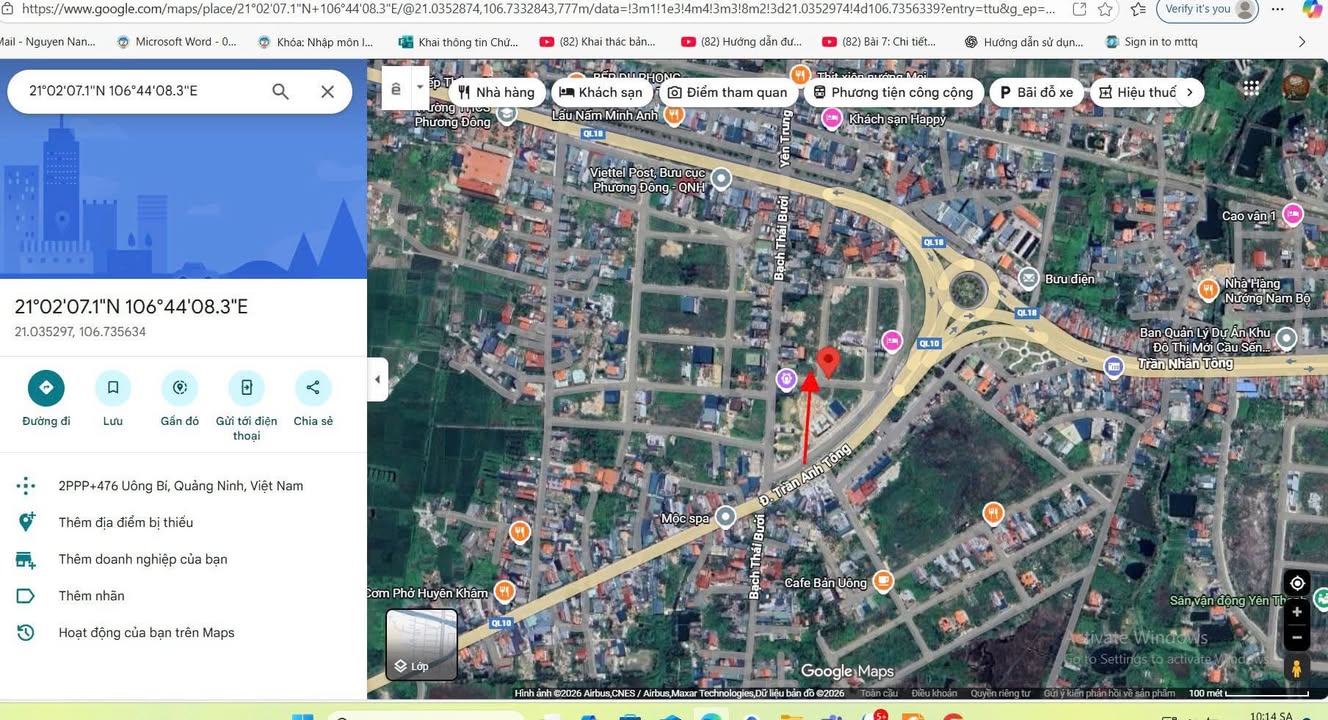Zoom in the map with plus button

pos(1297,612)
